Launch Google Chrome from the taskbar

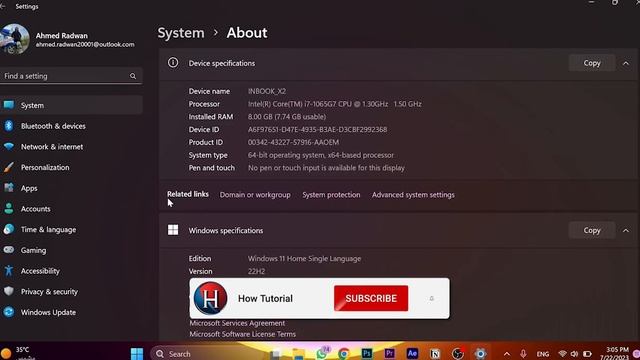click(344, 353)
